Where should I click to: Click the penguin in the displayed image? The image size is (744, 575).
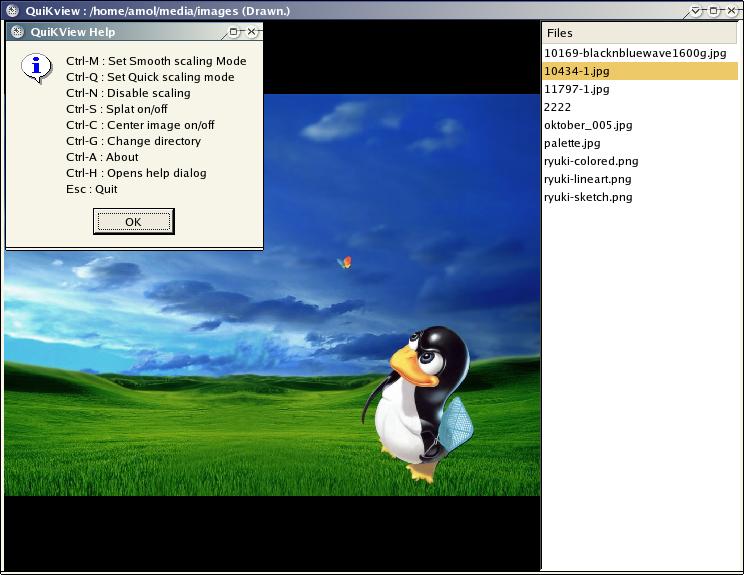coord(418,403)
